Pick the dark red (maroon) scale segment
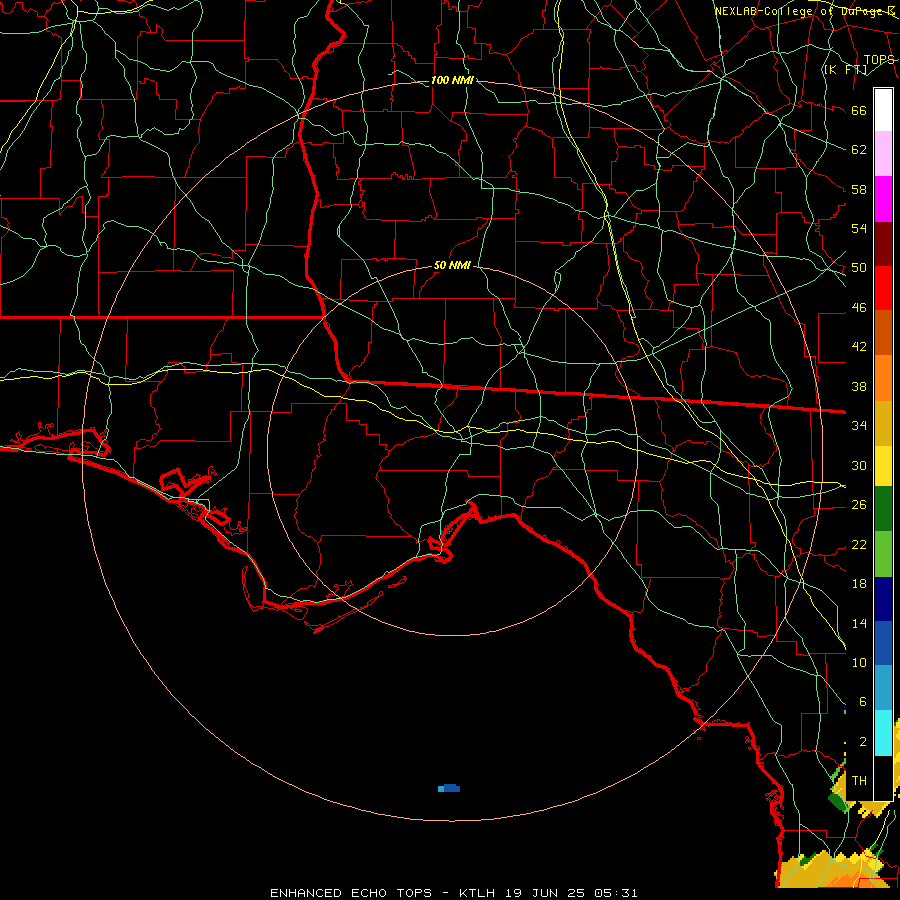The width and height of the screenshot is (900, 900). coord(883,244)
